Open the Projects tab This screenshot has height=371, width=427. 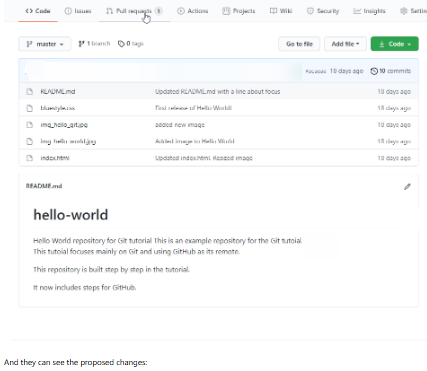point(239,11)
